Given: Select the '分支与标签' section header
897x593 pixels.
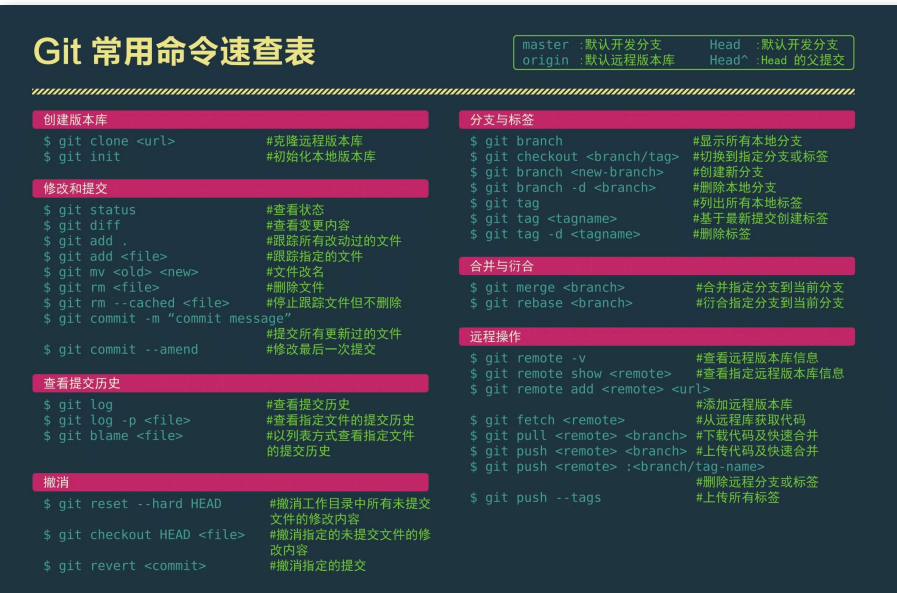Looking at the screenshot, I should 657,120.
